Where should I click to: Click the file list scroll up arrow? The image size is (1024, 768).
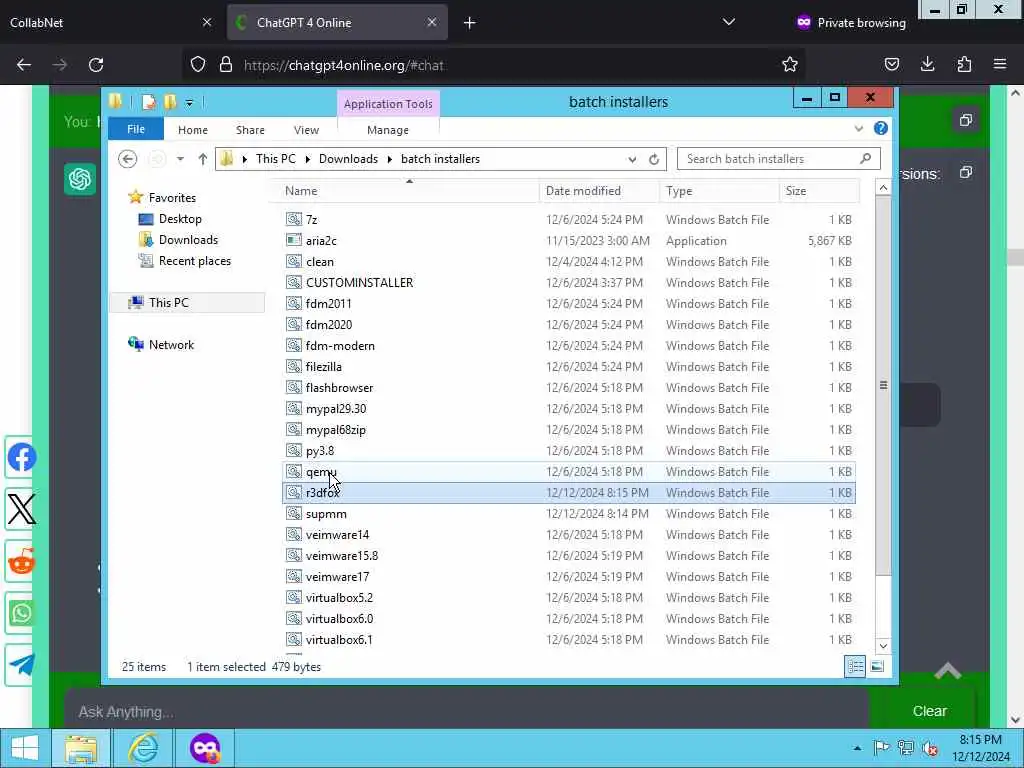click(883, 188)
